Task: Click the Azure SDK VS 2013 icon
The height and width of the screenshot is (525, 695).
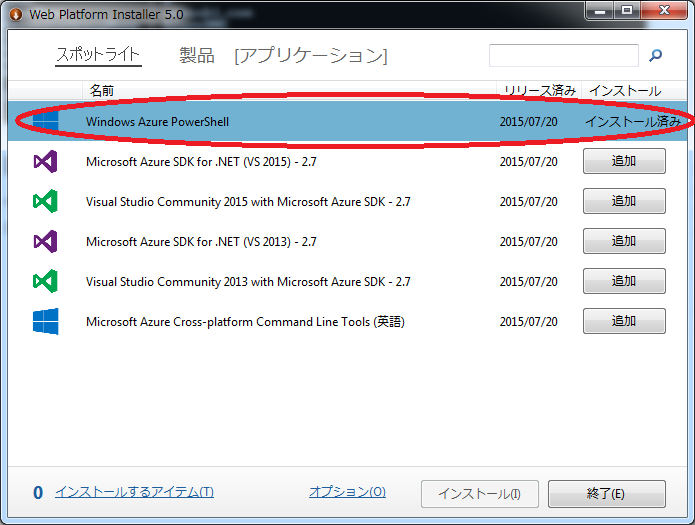Action: point(45,241)
